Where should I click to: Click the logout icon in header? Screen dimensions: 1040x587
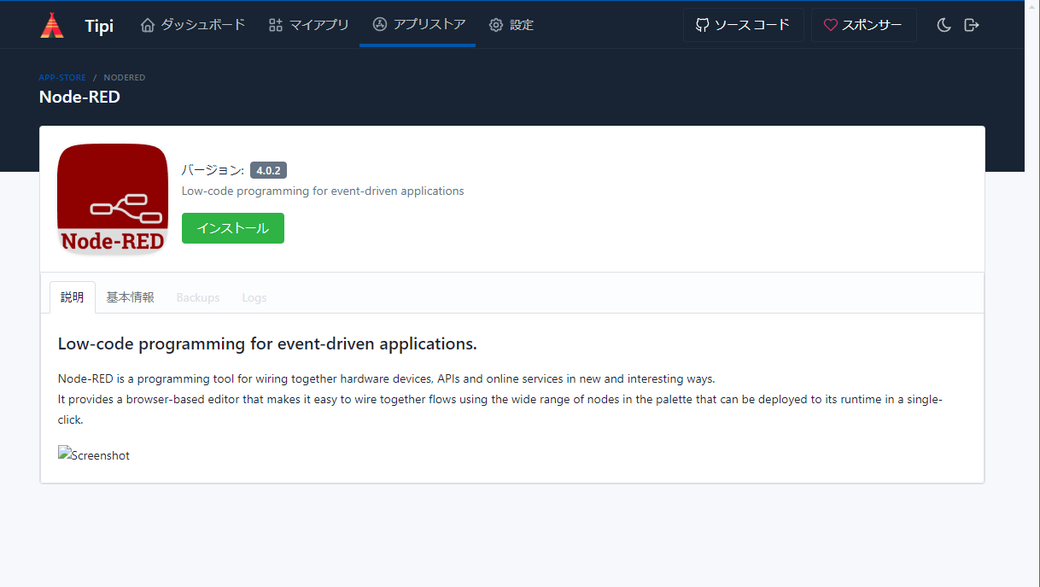(971, 25)
